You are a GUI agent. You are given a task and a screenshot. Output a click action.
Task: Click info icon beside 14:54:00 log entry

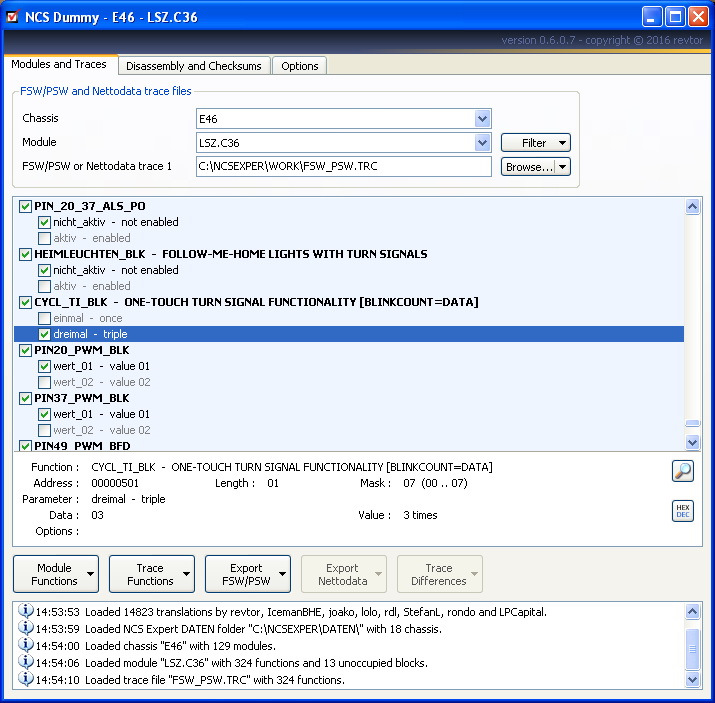pos(26,645)
